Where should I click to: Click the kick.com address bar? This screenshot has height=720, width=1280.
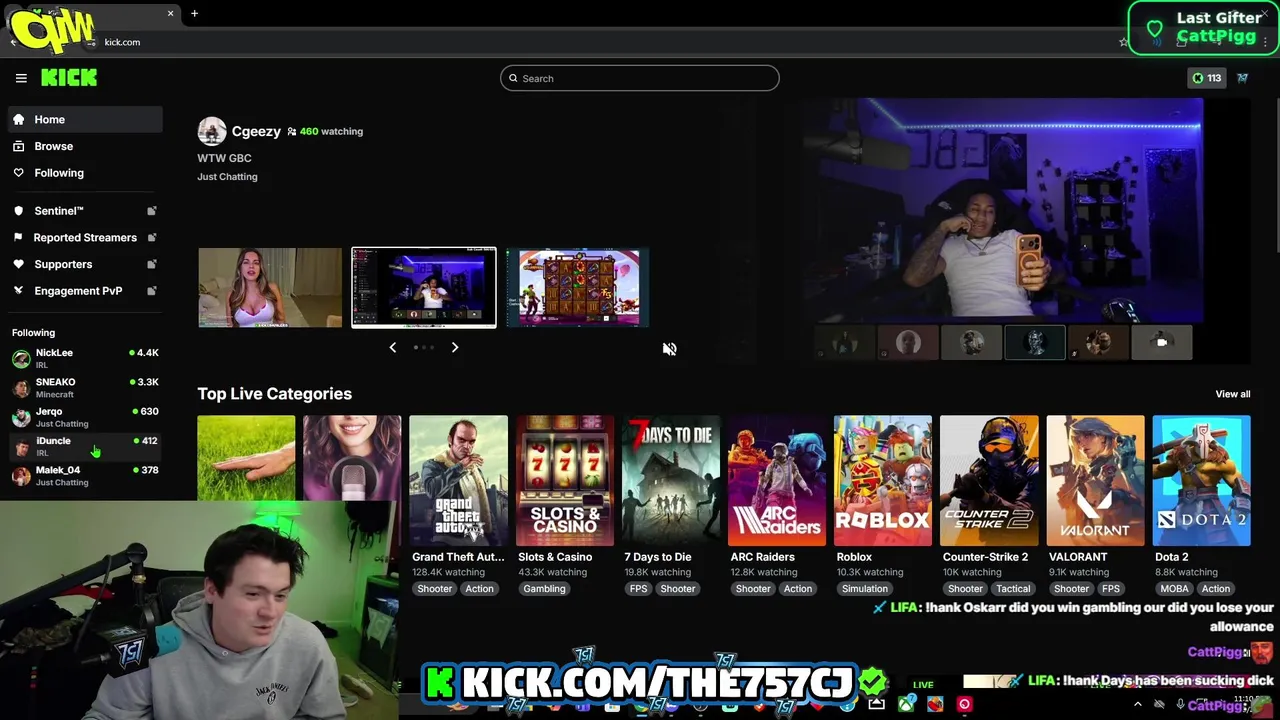[600, 42]
